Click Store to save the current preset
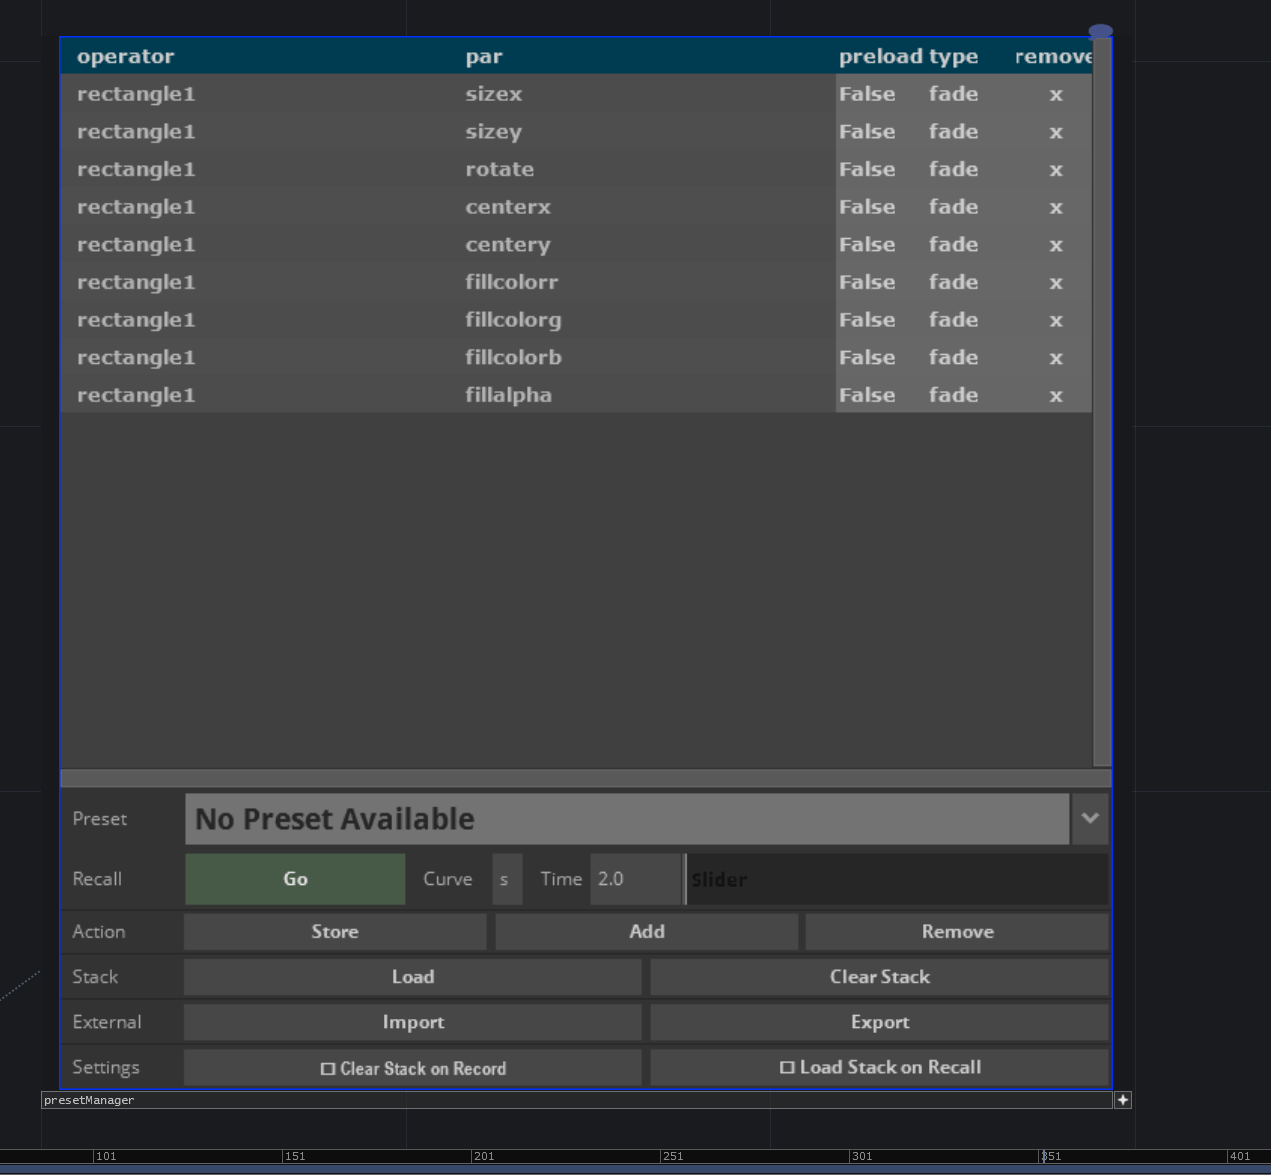The width and height of the screenshot is (1271, 1175). pos(334,931)
